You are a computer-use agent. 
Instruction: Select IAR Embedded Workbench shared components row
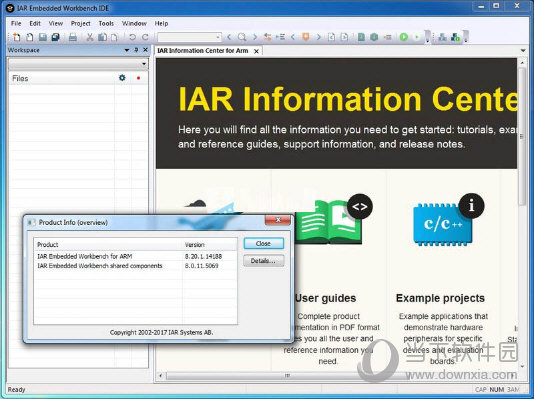(x=135, y=266)
